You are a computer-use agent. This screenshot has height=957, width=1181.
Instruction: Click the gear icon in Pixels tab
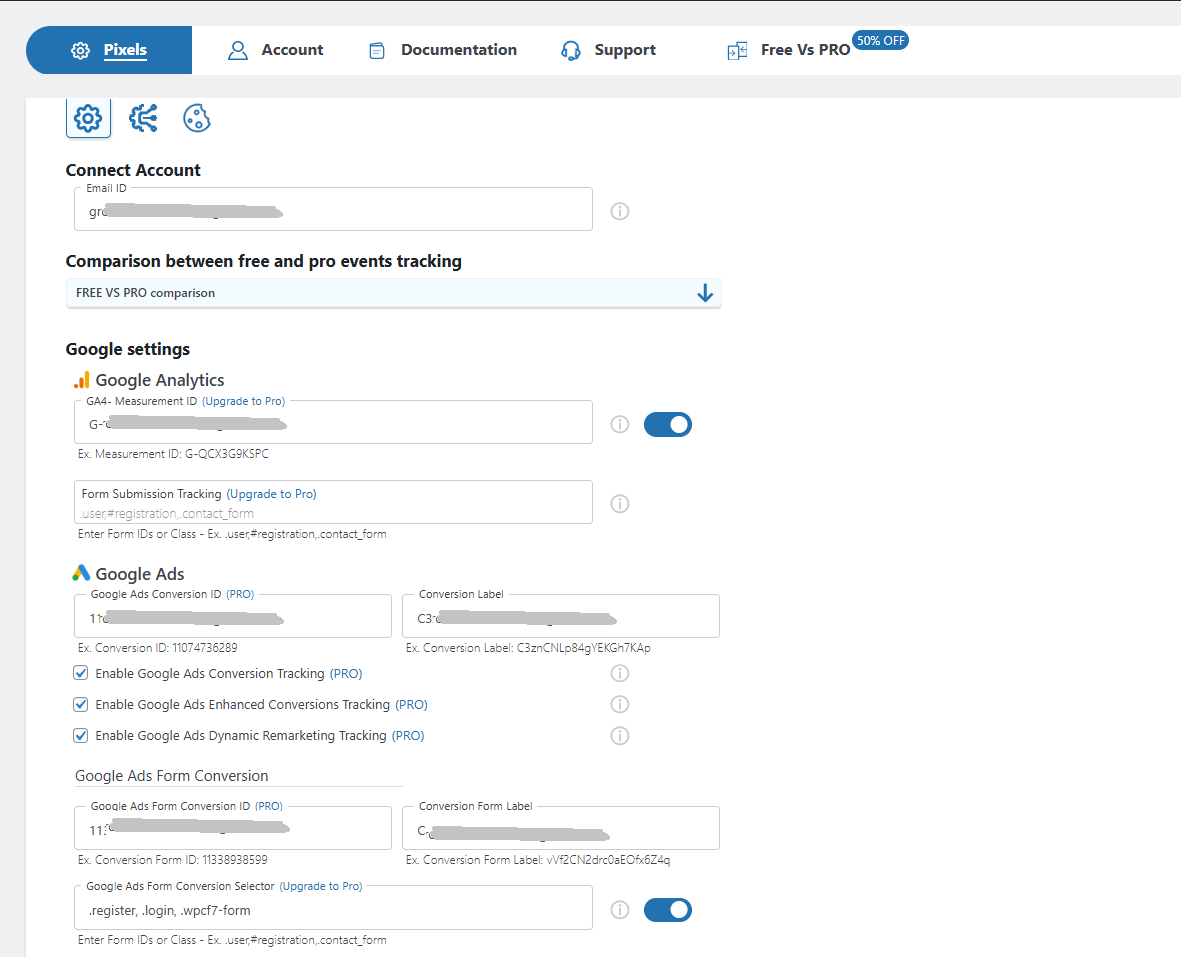81,50
